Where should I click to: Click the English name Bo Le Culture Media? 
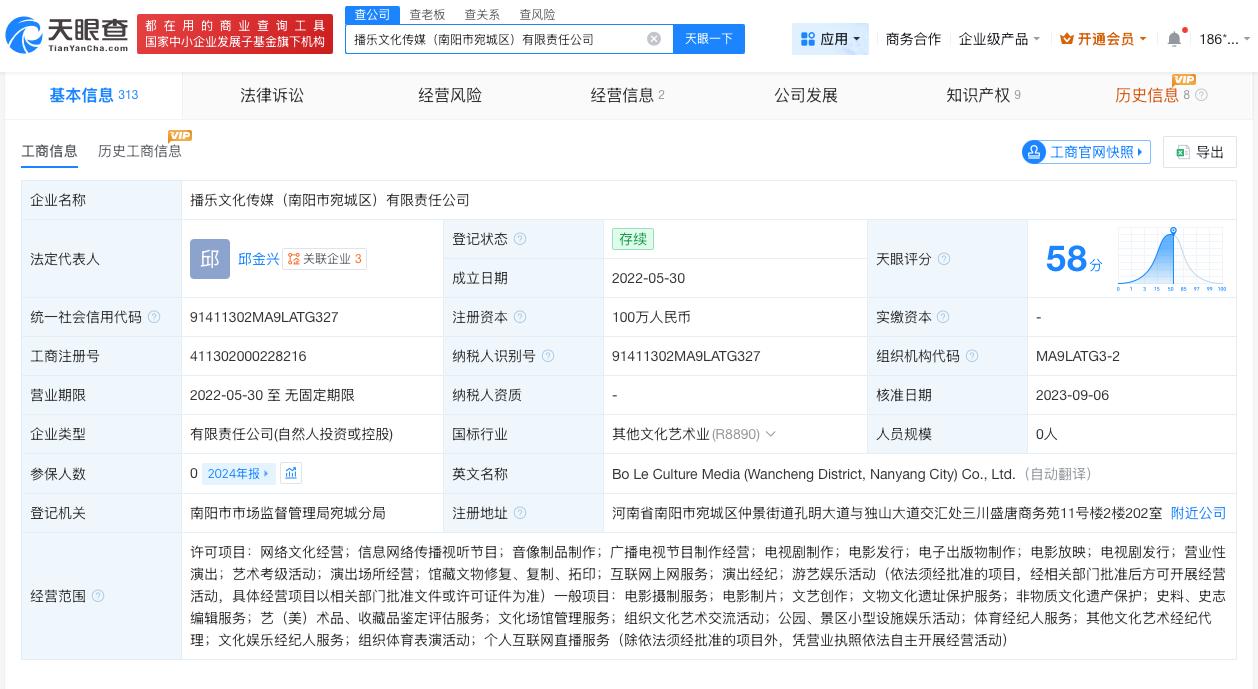813,474
